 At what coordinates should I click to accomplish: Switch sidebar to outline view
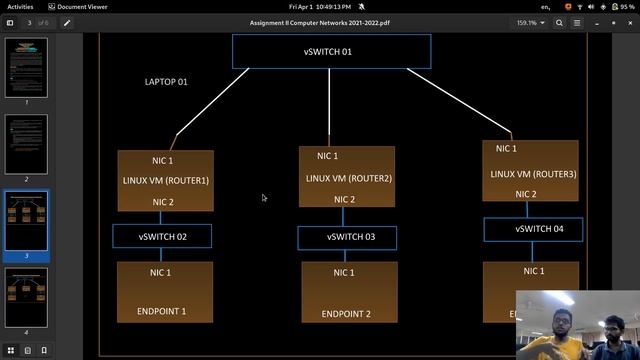pyautogui.click(x=28, y=351)
